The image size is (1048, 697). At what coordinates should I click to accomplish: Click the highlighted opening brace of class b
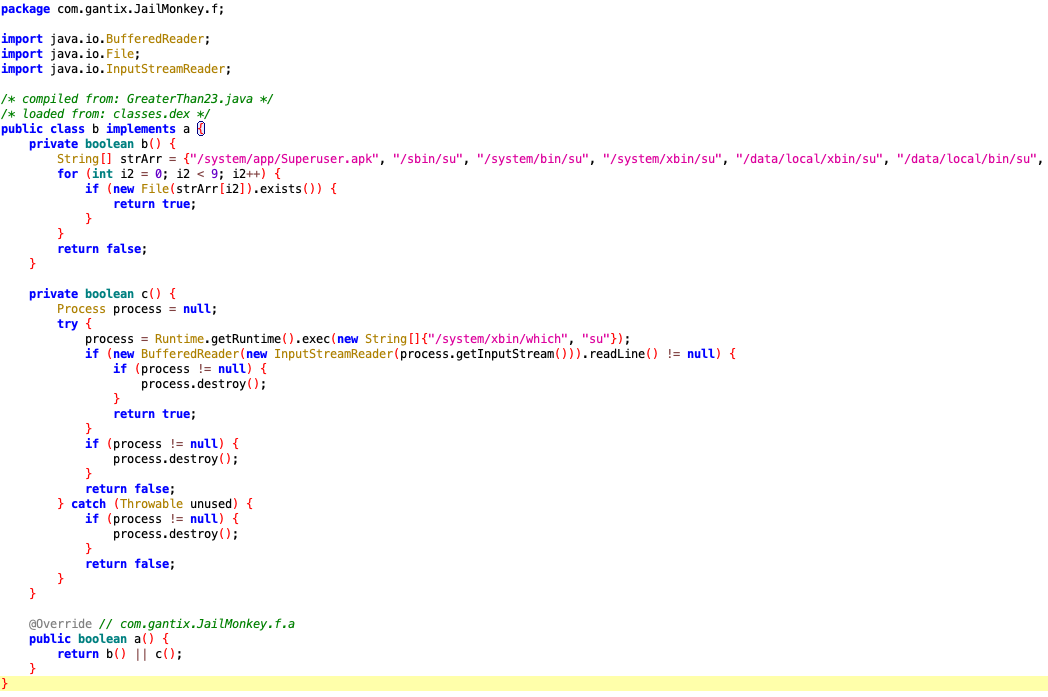tap(200, 129)
